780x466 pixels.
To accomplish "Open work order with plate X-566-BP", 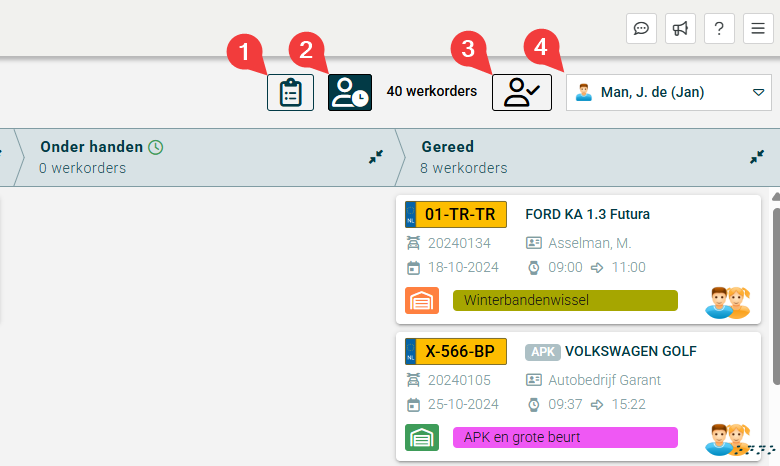I will click(457, 351).
